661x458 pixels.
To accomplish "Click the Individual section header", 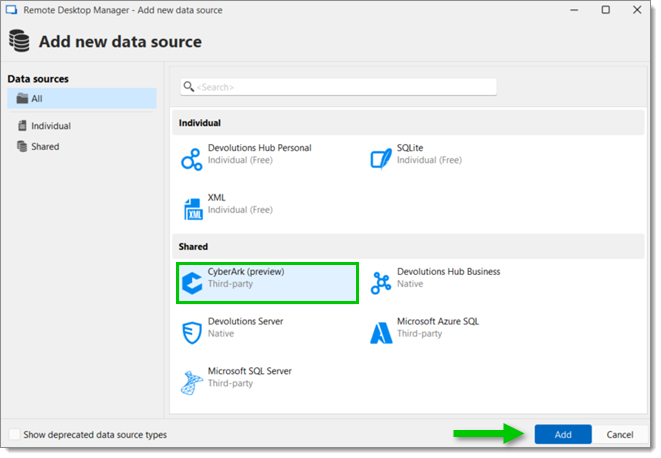I will point(408,123).
